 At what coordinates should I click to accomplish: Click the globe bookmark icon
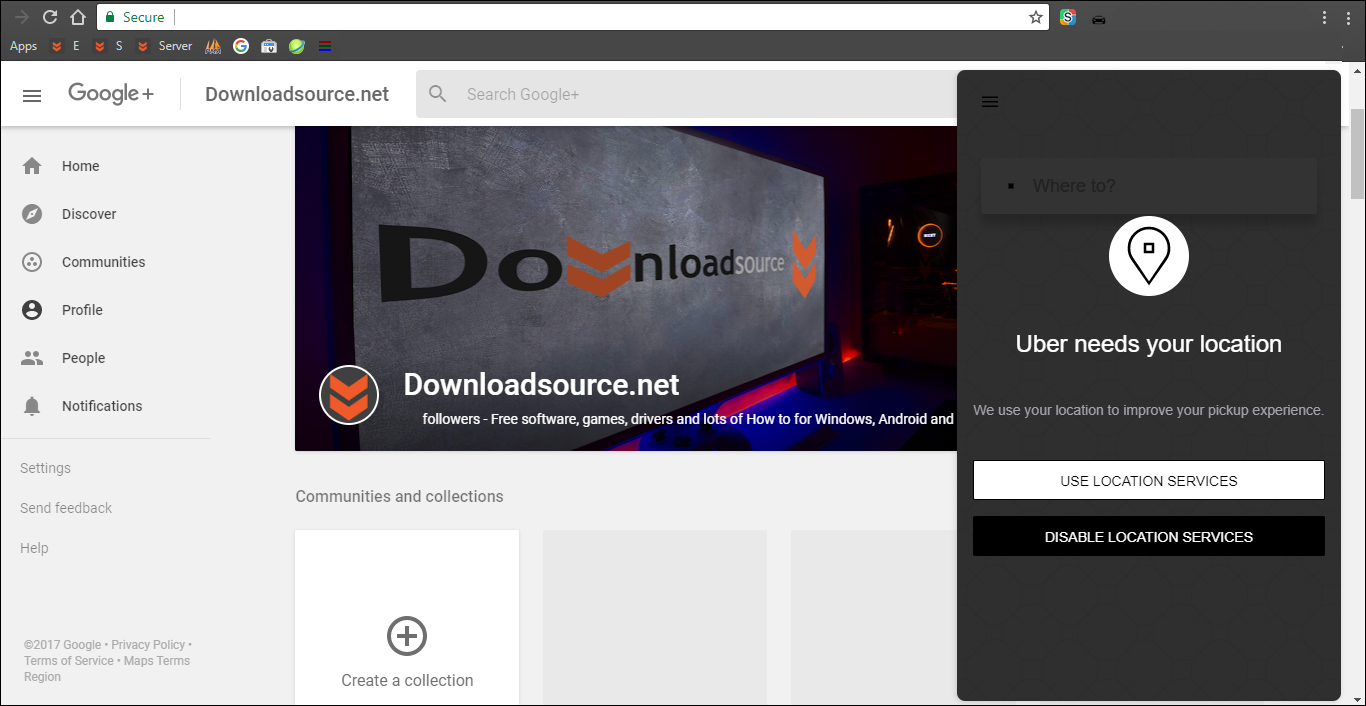[297, 46]
